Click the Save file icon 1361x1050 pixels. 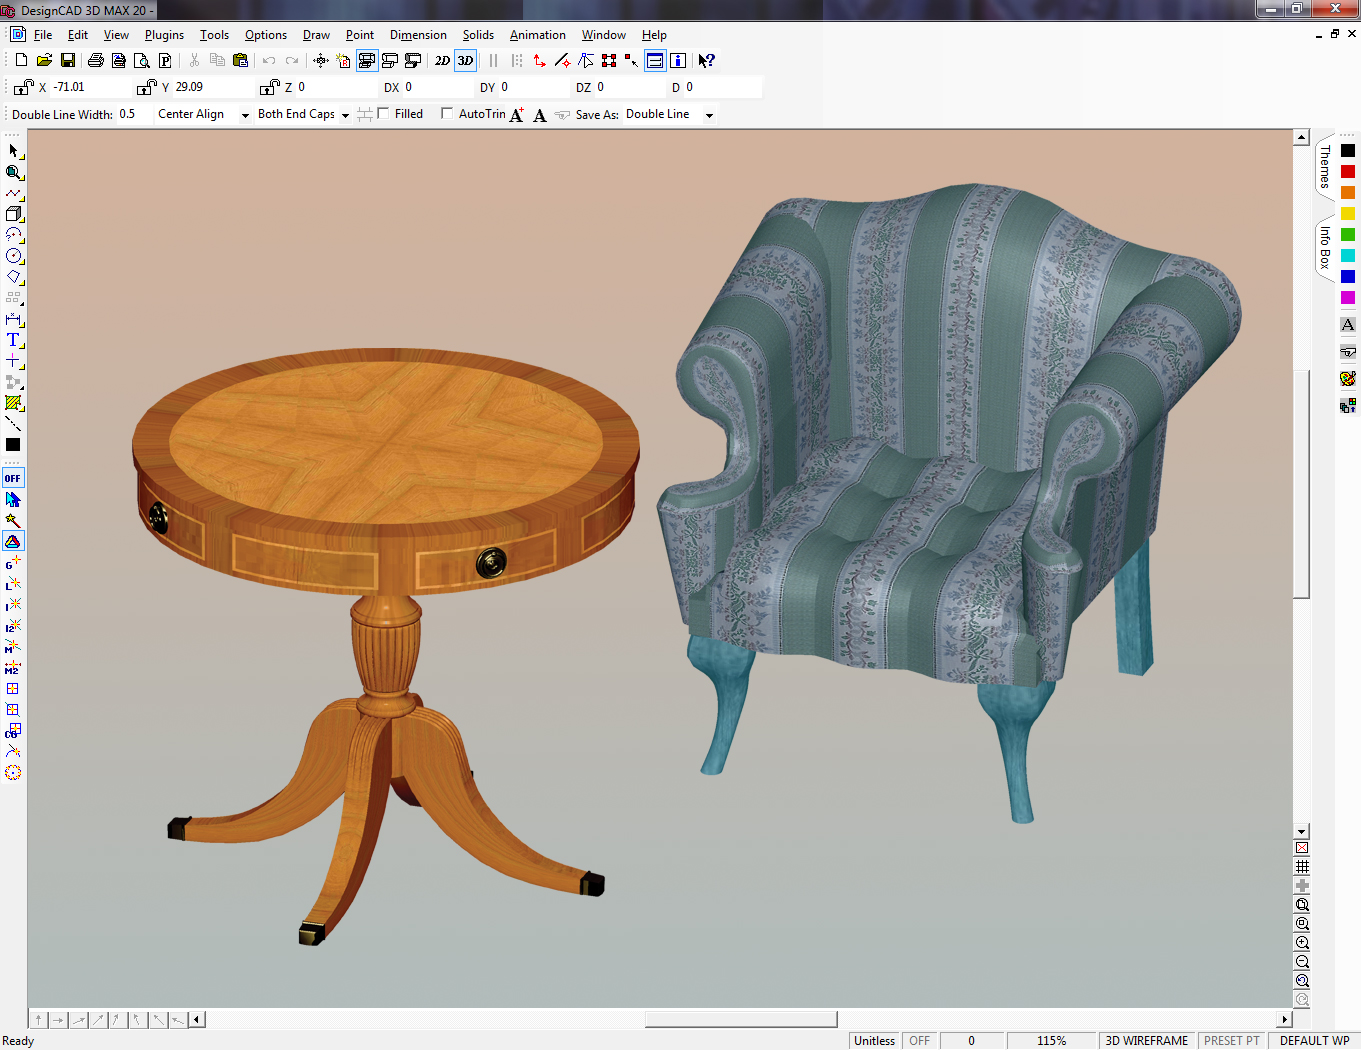point(68,61)
